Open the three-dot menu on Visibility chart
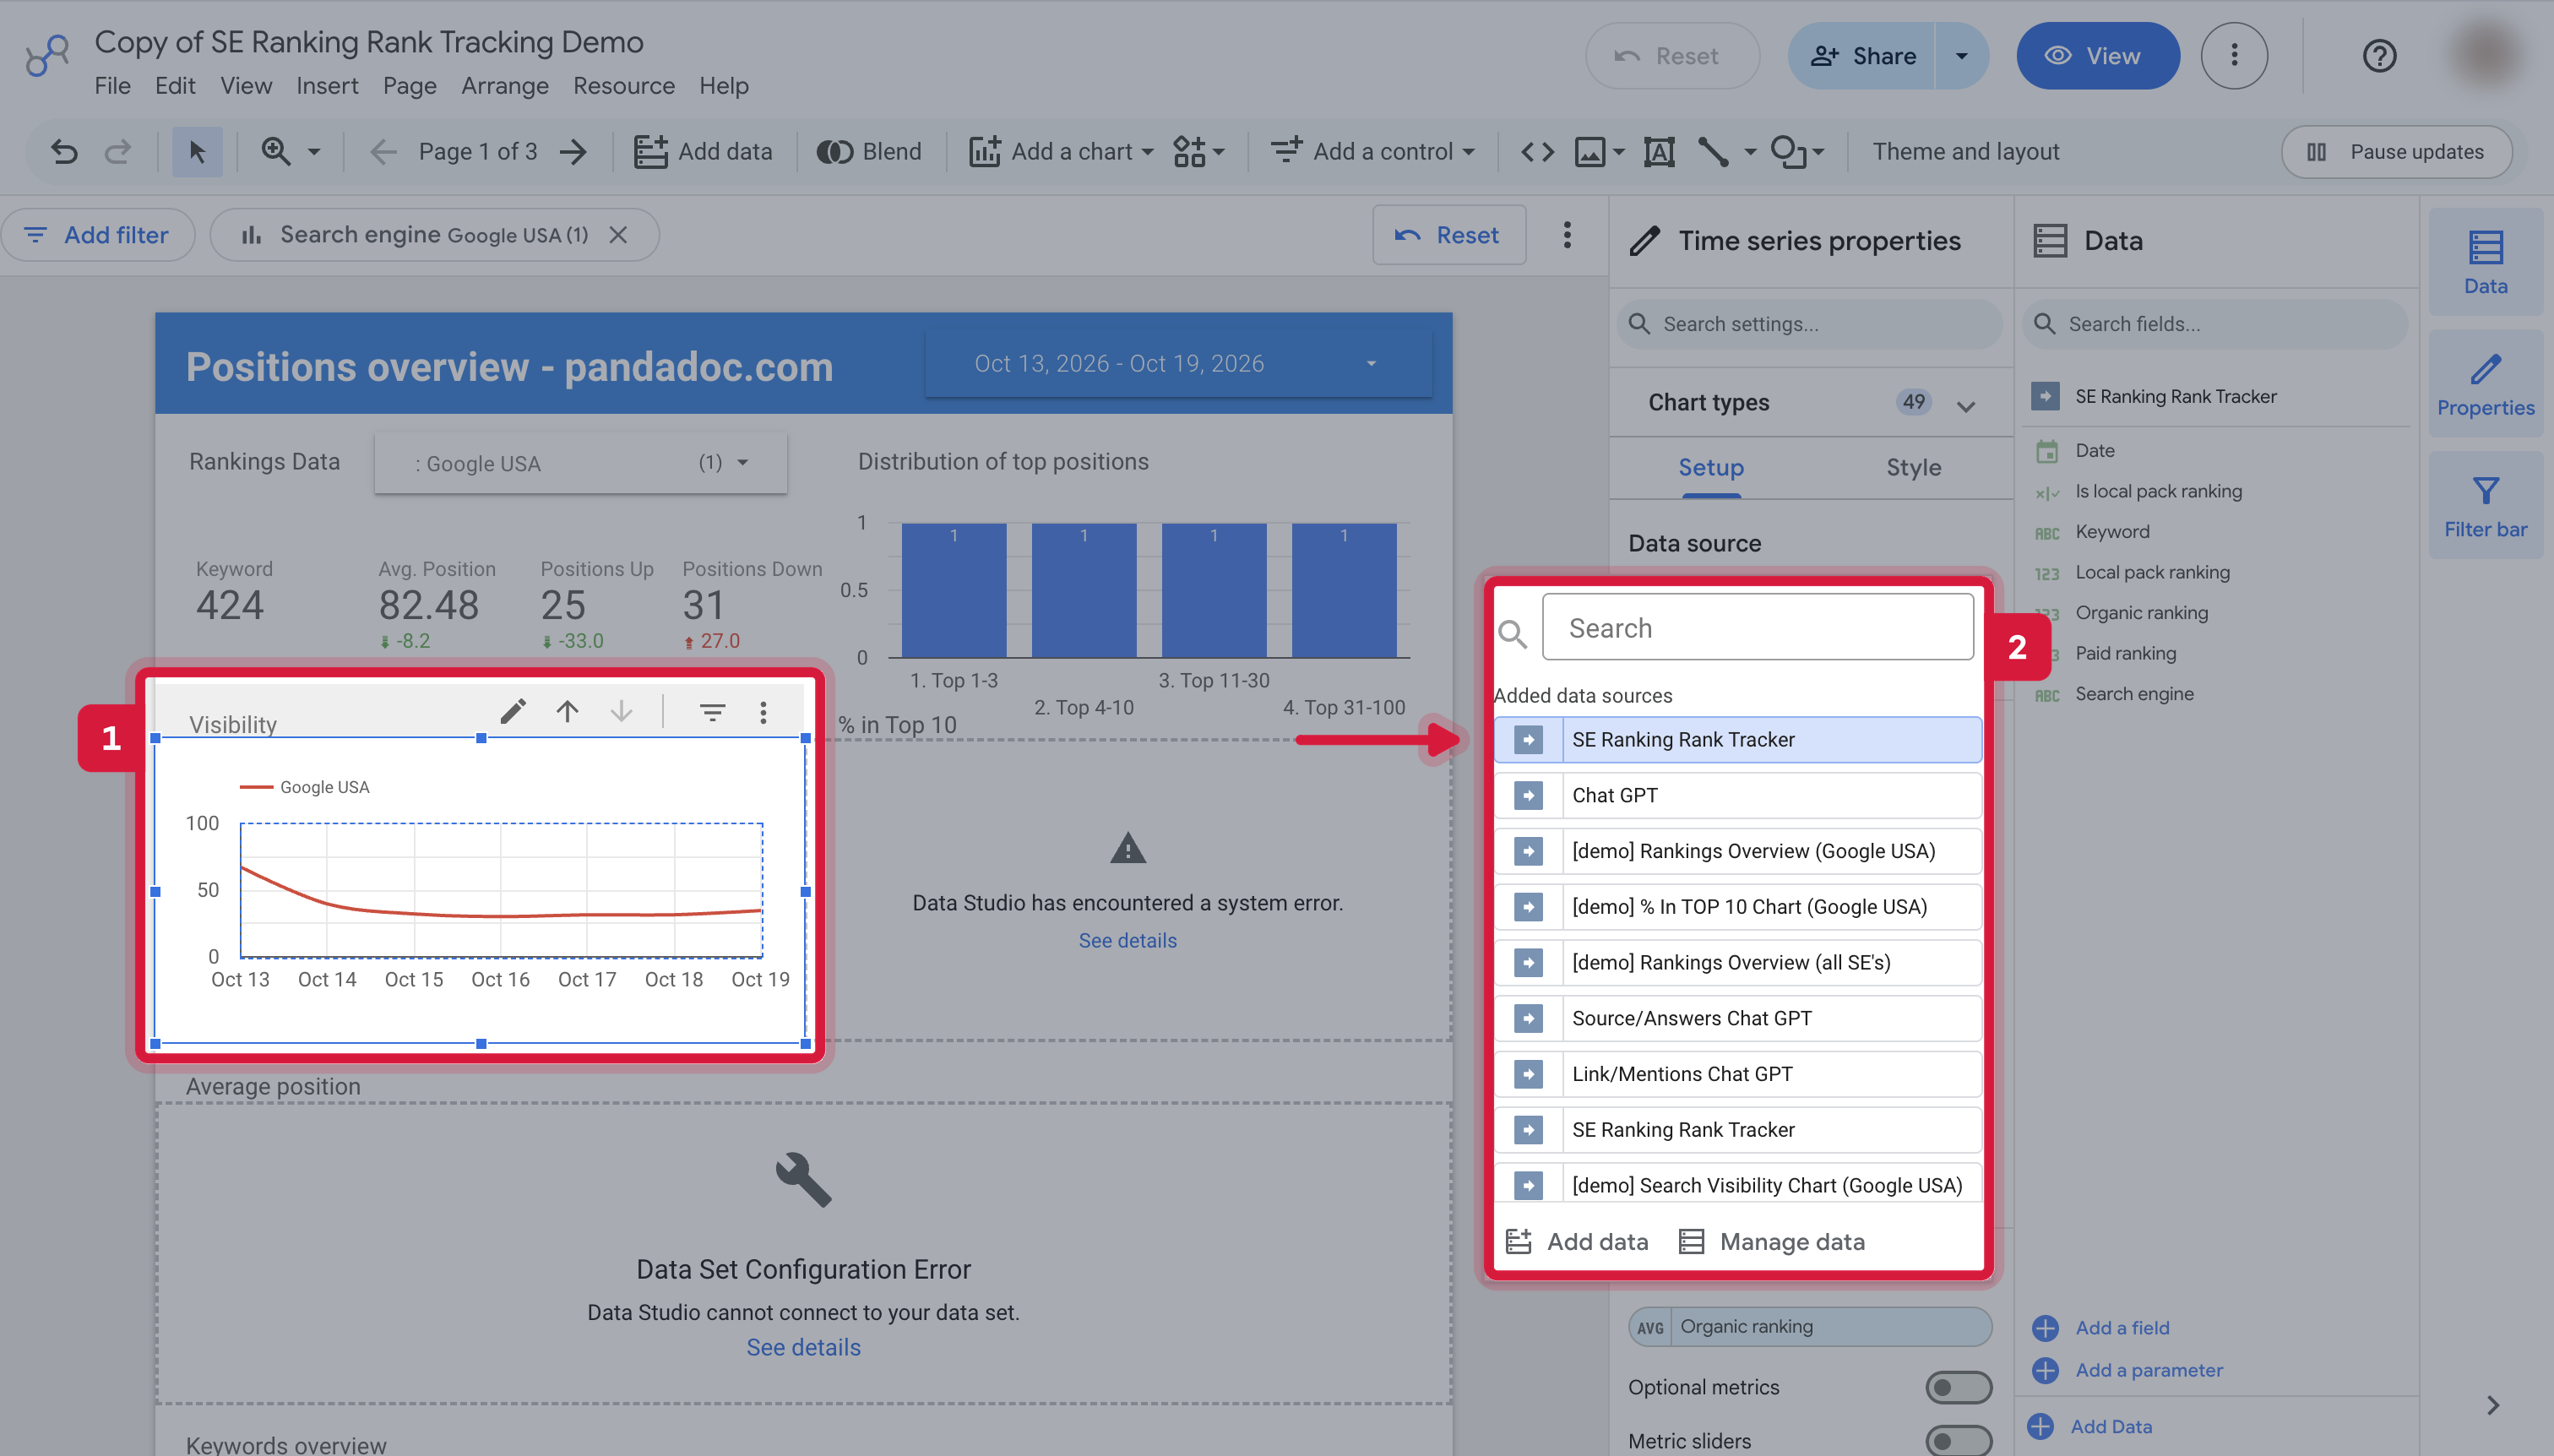Image resolution: width=2554 pixels, height=1456 pixels. coord(763,711)
